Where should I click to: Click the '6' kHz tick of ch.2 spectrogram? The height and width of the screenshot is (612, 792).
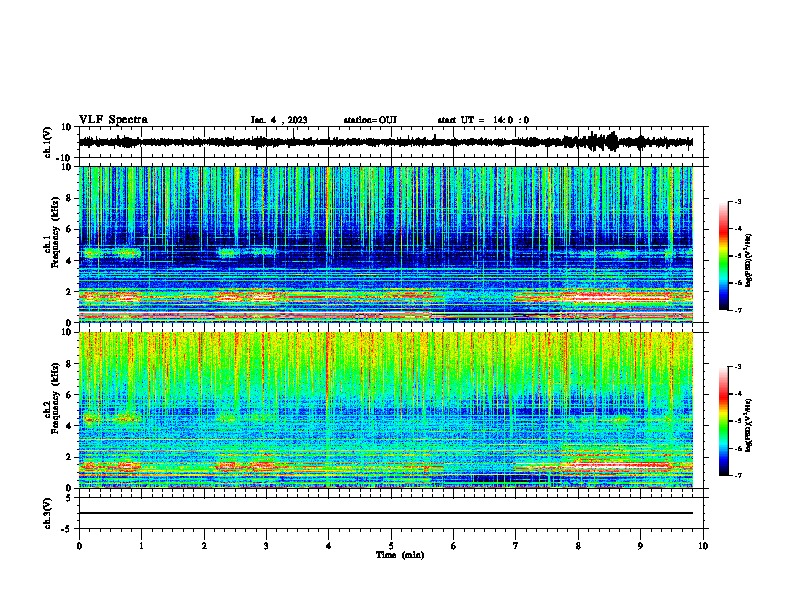[69, 395]
